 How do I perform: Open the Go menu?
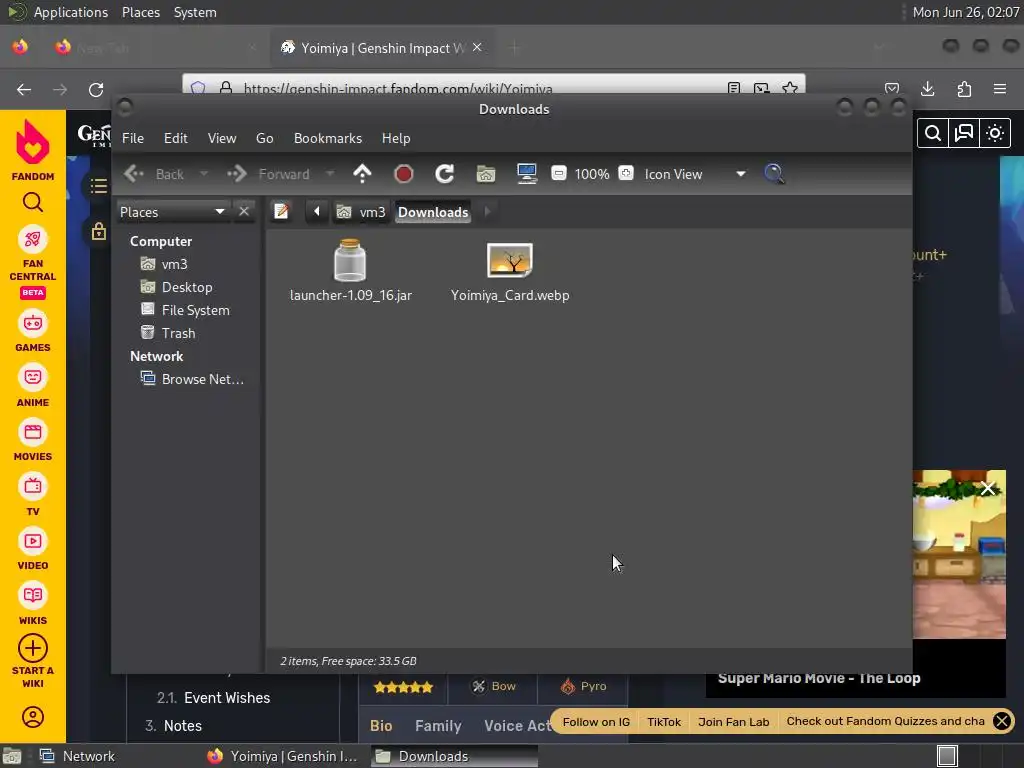point(264,138)
